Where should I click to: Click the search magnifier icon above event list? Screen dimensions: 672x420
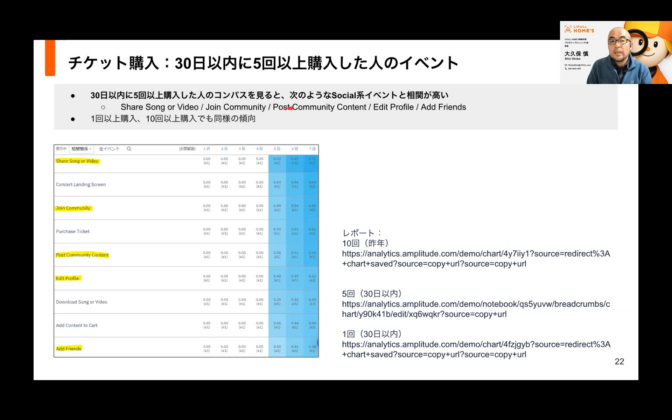129,148
